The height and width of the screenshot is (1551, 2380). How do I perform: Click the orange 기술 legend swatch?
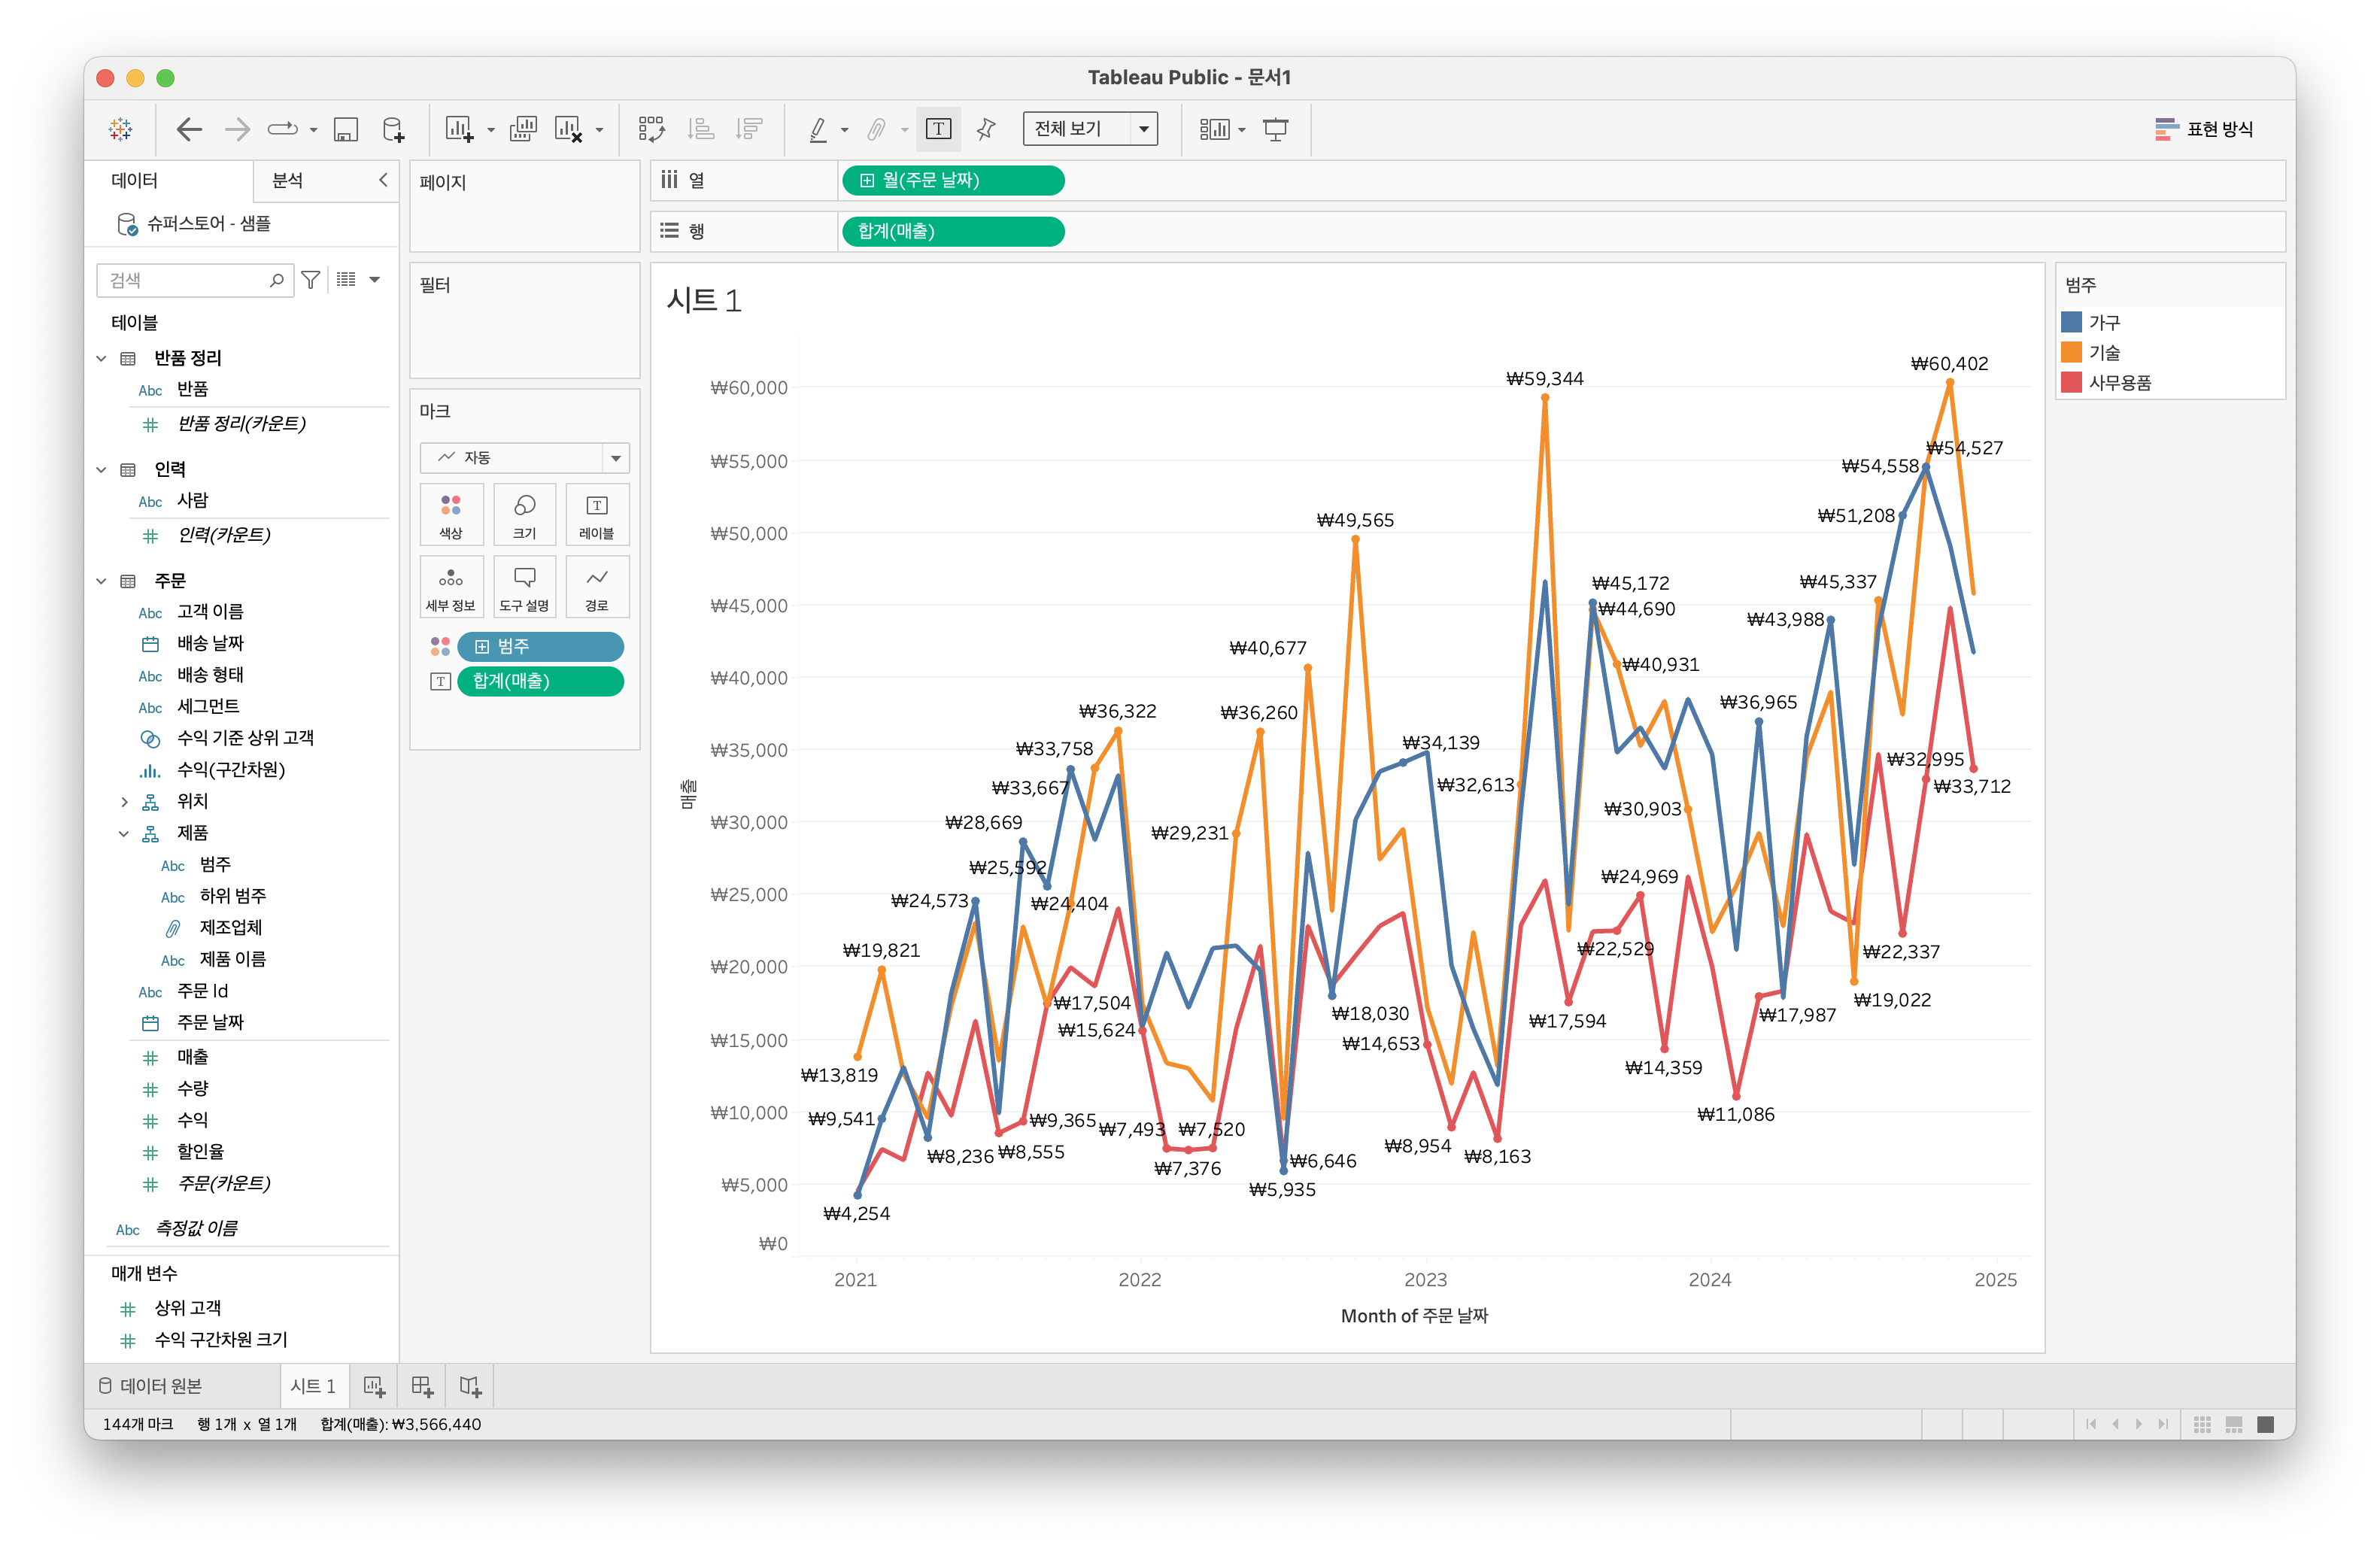pos(2071,353)
